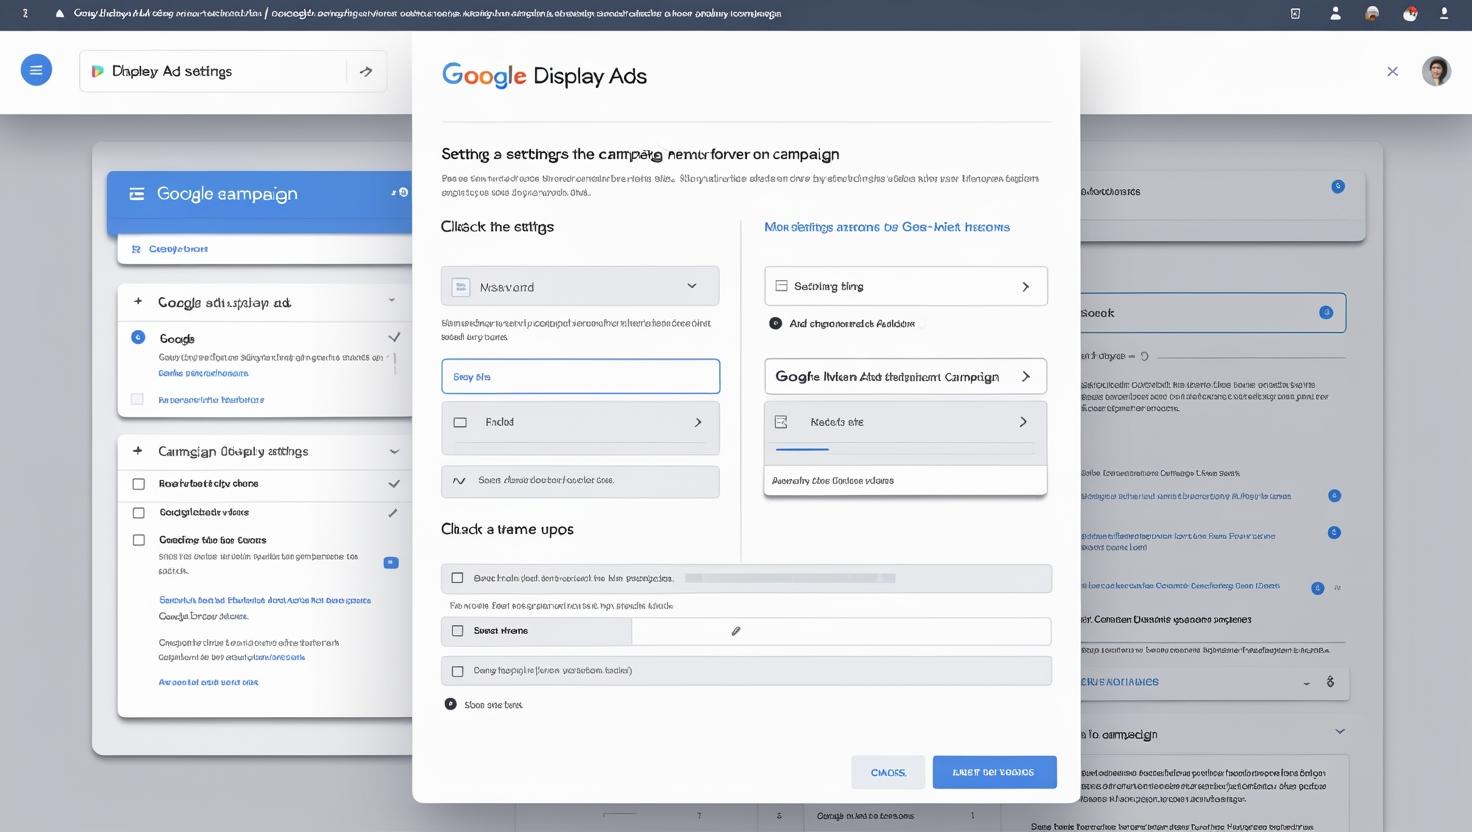The height and width of the screenshot is (832, 1472).
Task: Focus the blue-outlined 'Sey bls' input field
Action: tap(580, 376)
